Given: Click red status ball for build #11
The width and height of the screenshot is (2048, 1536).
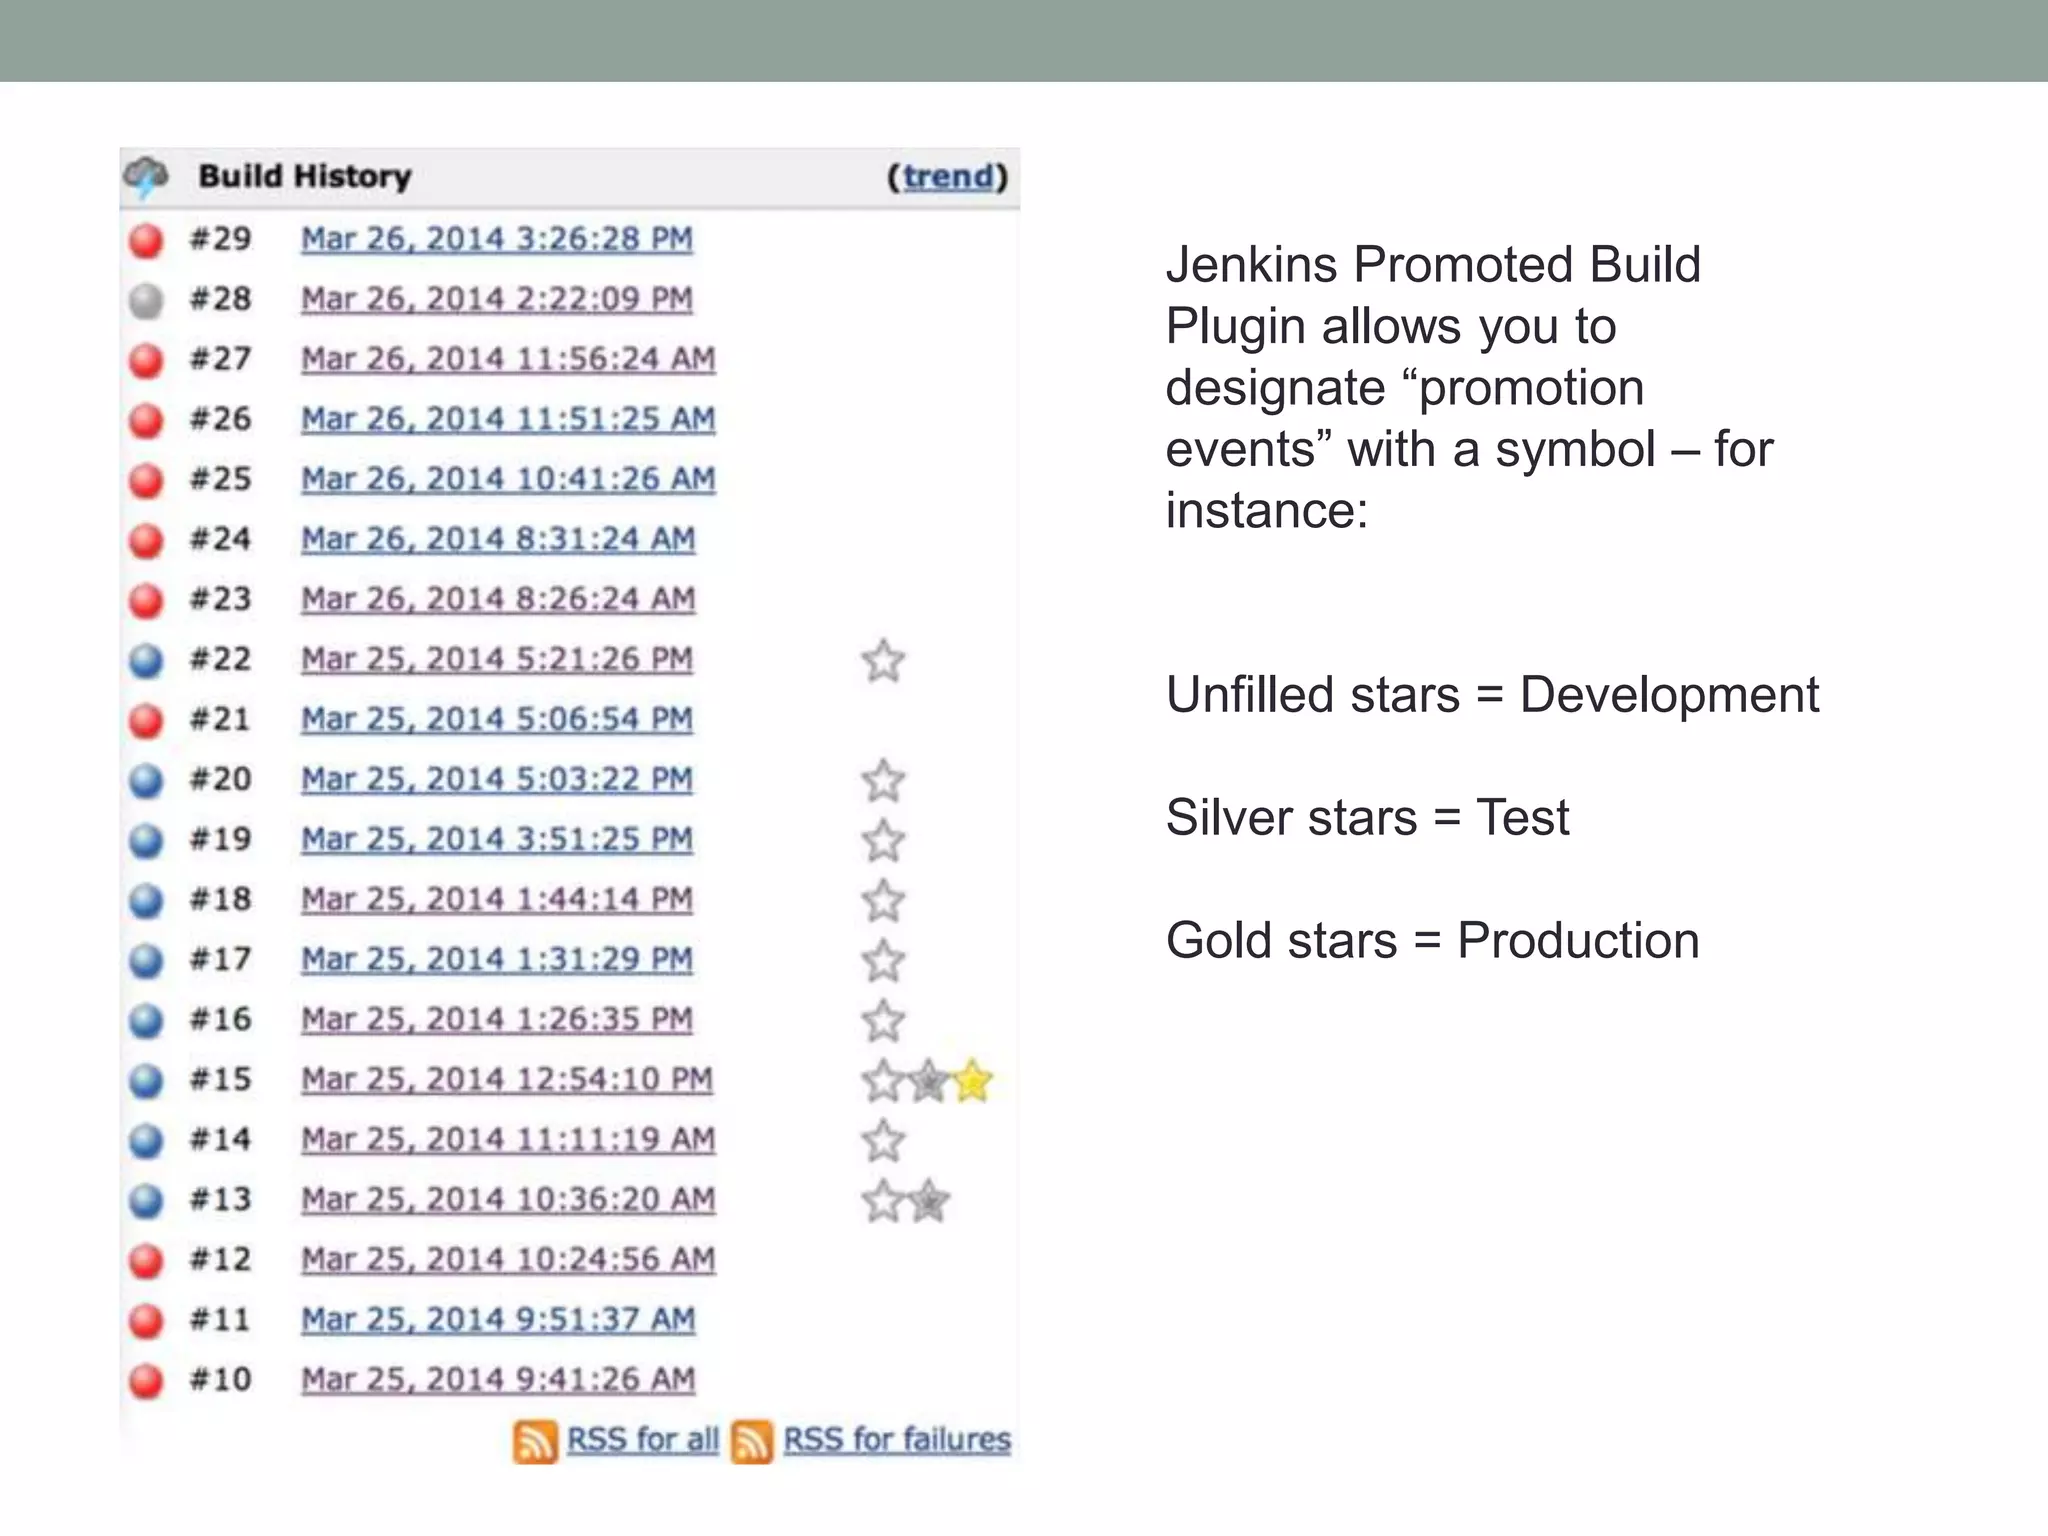Looking at the screenshot, I should (146, 1320).
